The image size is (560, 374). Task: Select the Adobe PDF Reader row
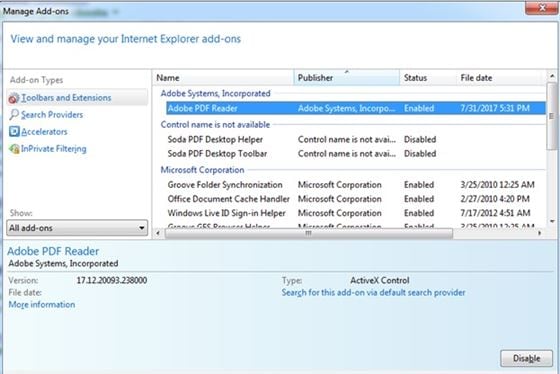(356, 108)
